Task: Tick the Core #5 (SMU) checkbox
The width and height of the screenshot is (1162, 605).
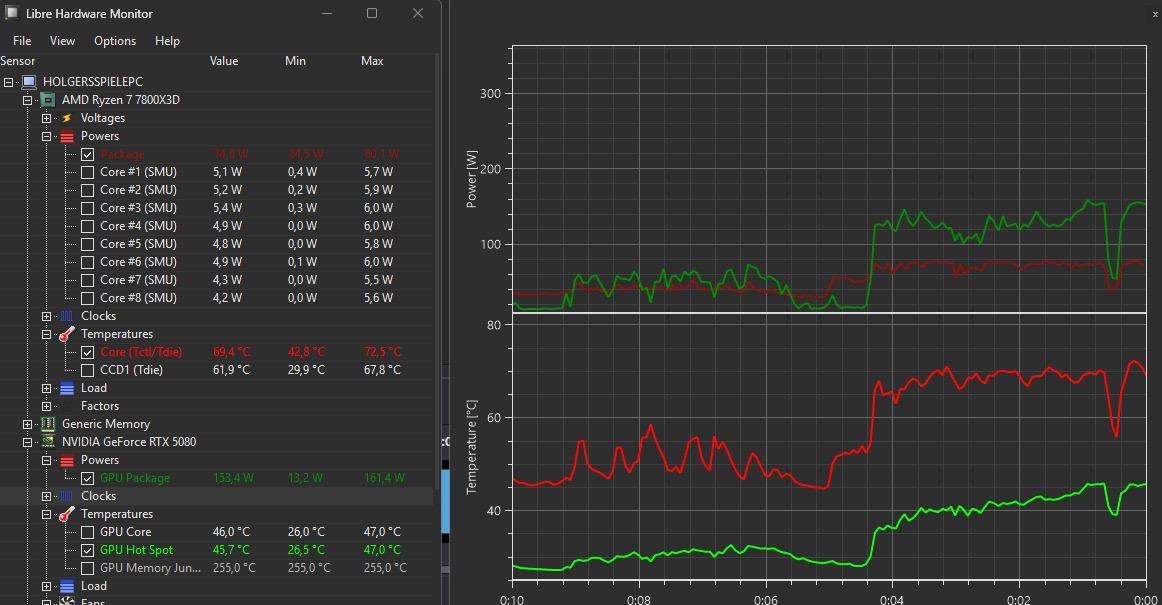Action: [87, 244]
